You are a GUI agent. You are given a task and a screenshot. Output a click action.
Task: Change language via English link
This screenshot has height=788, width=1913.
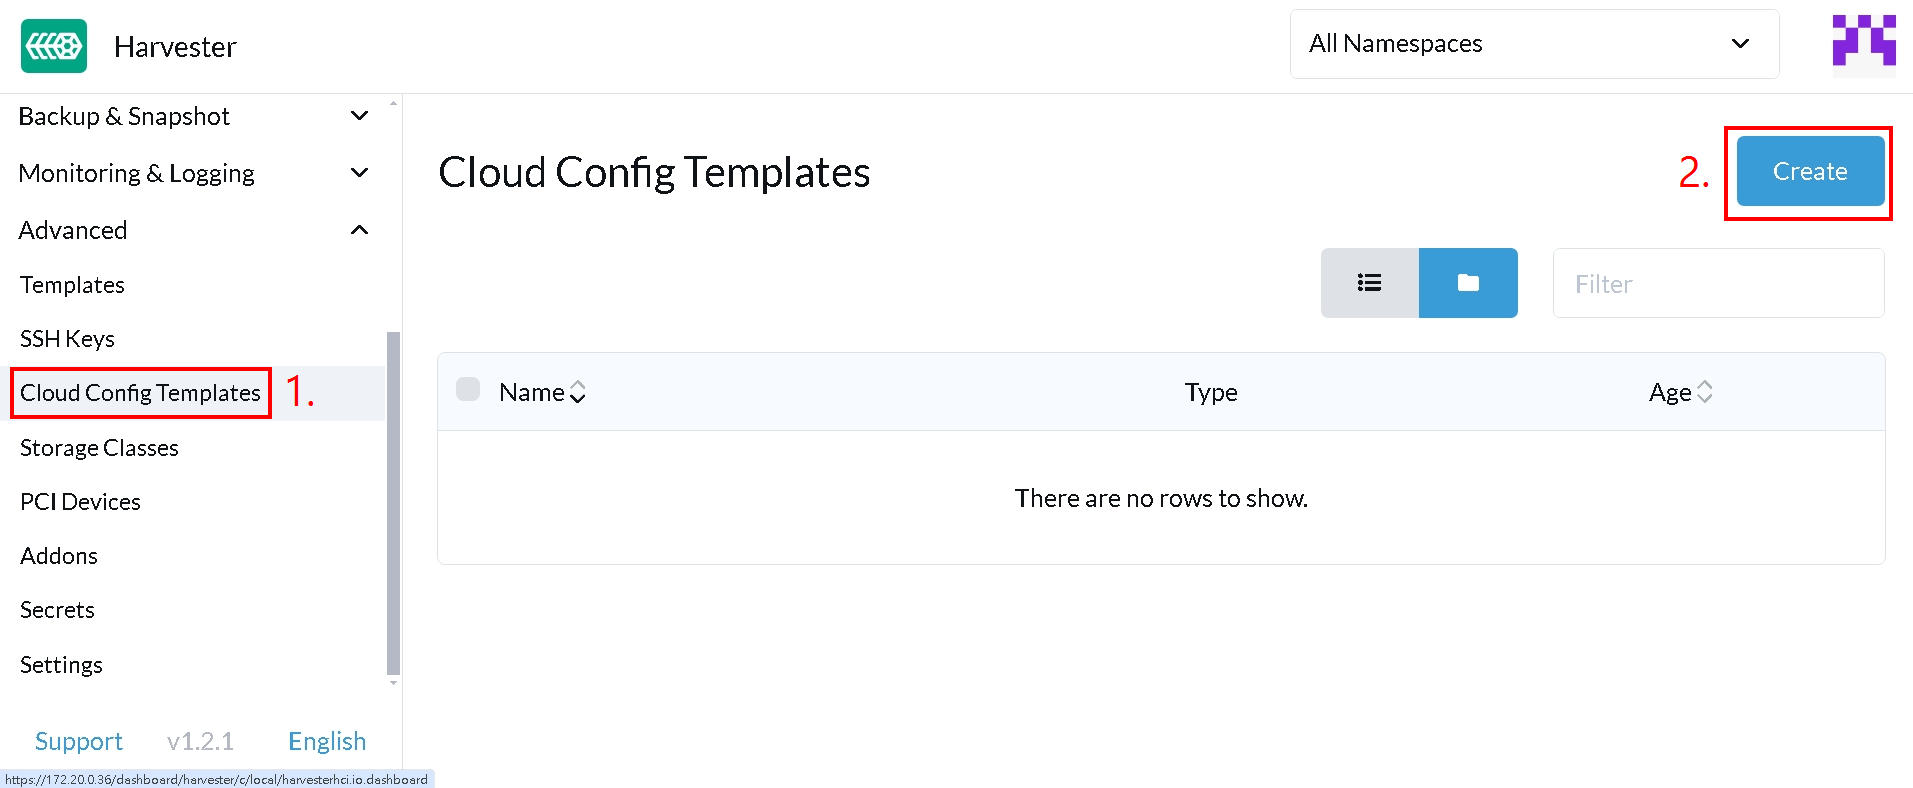tap(327, 741)
